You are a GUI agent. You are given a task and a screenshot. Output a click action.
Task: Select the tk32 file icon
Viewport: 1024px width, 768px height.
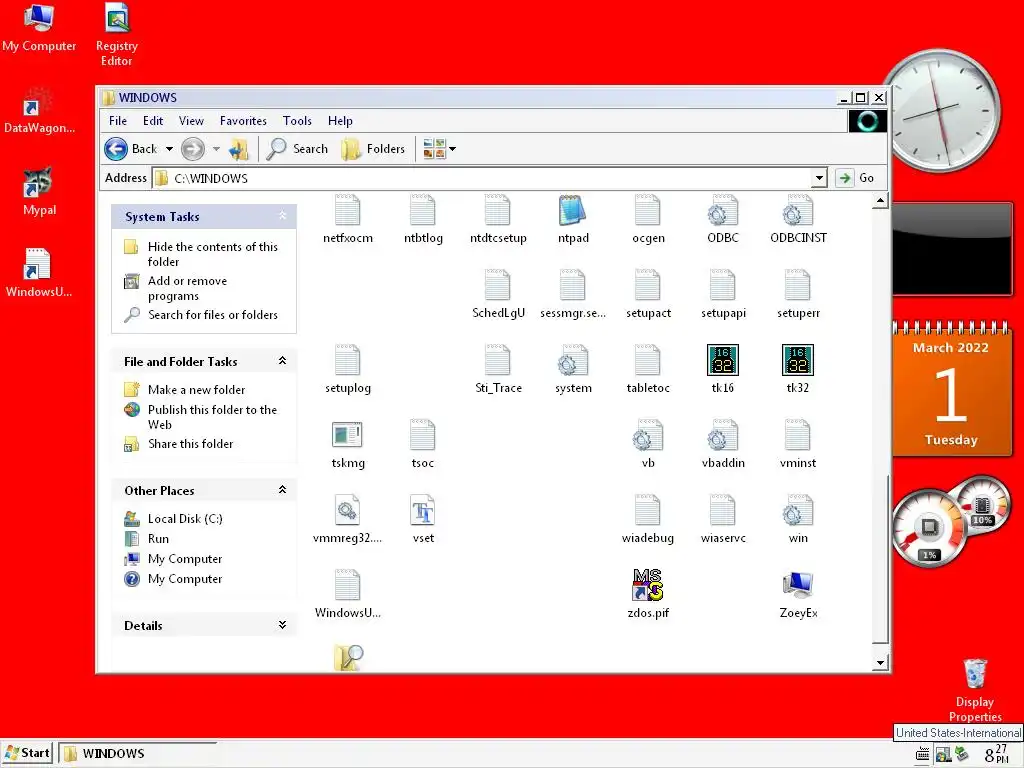pyautogui.click(x=797, y=360)
